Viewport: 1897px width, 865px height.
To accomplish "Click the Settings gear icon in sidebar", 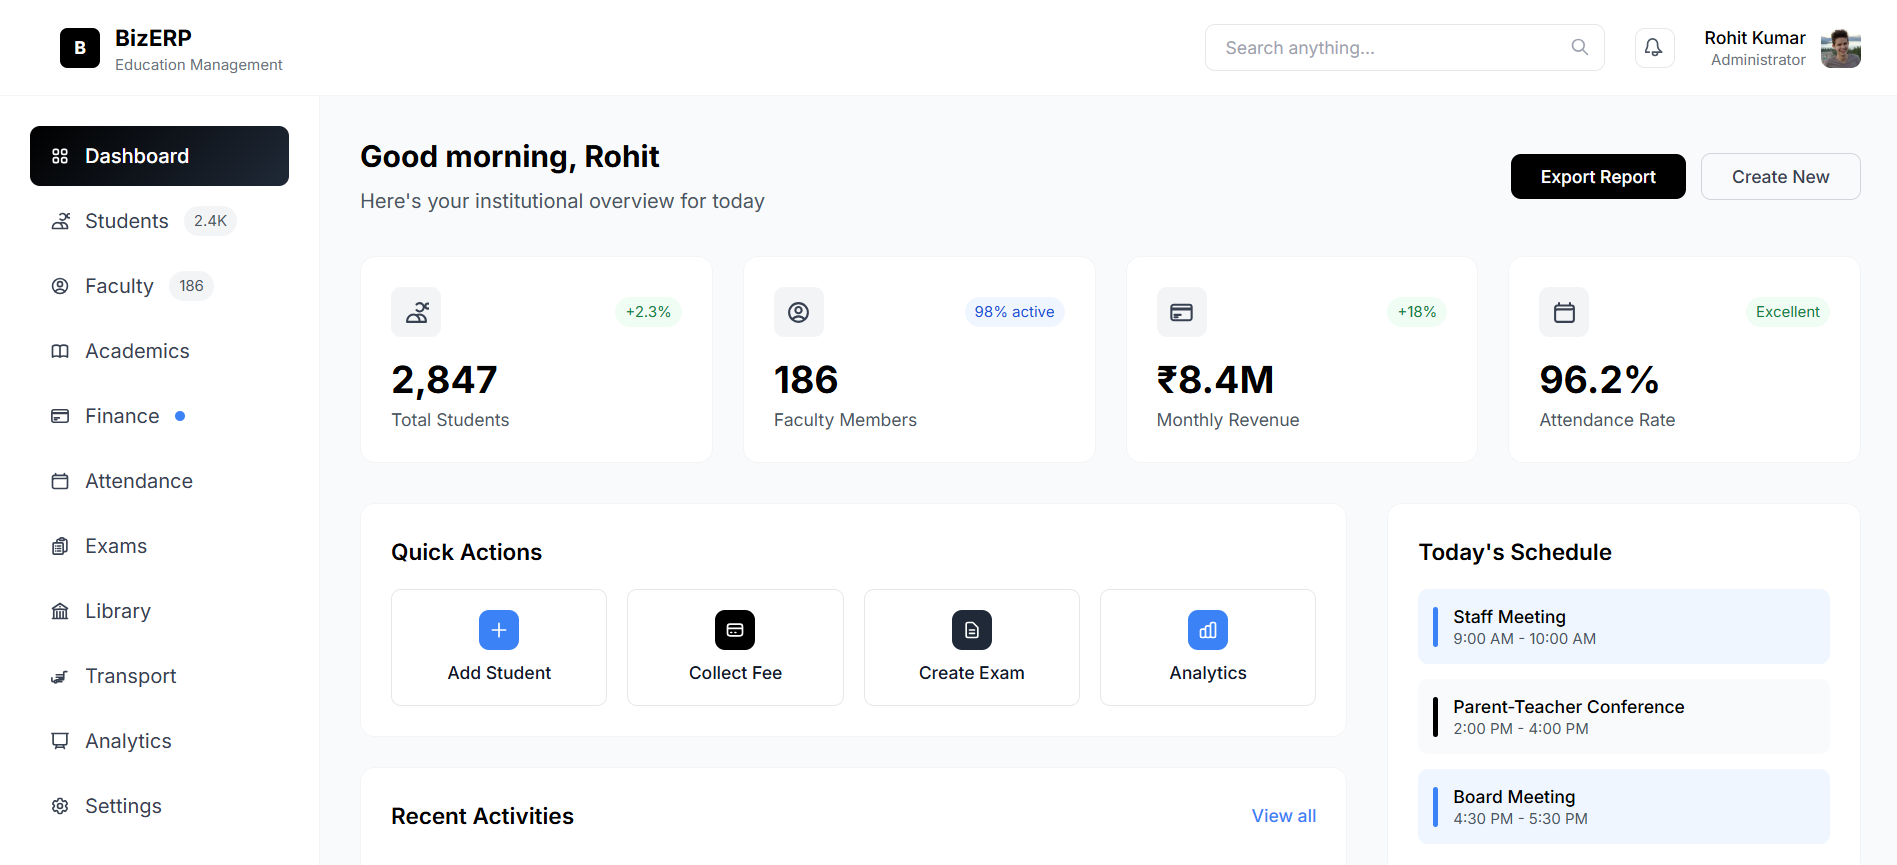I will point(60,806).
